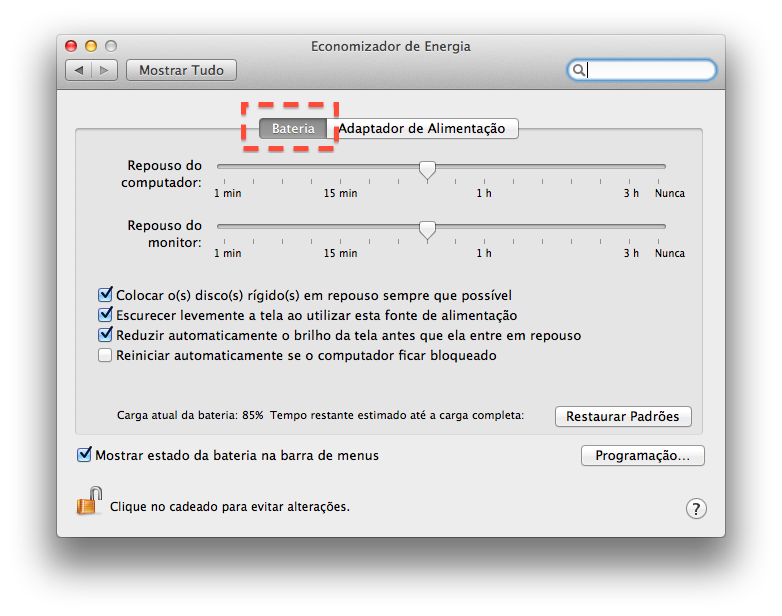This screenshot has height=616, width=782.
Task: Go forward with the right arrow button
Action: click(x=105, y=70)
